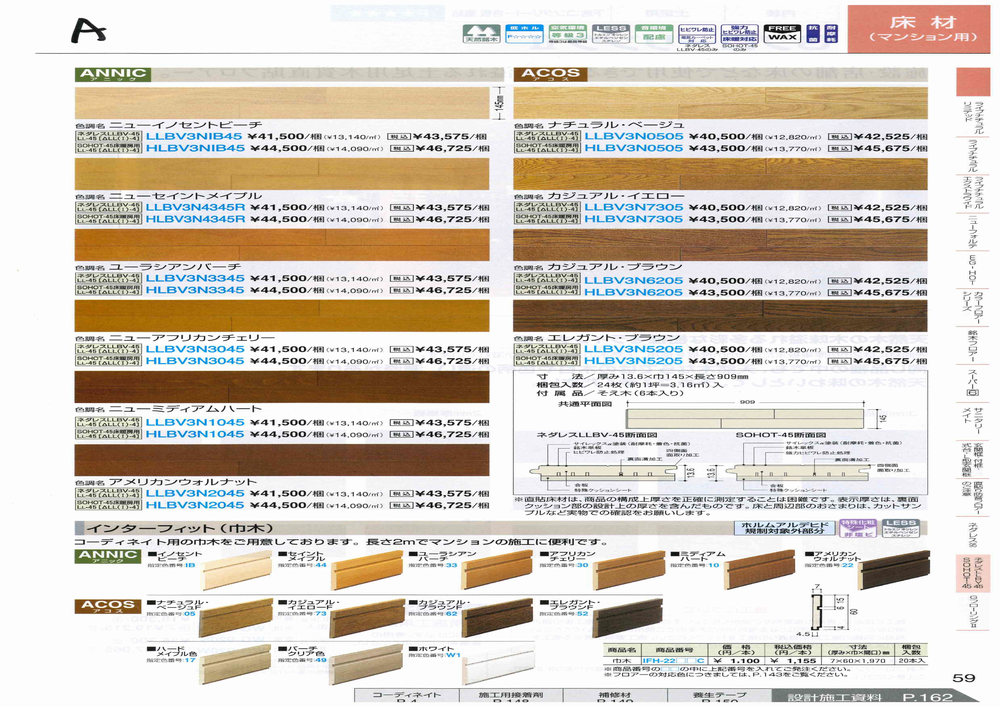Select the ニューフォルテ side index tab
Viewport: 1000px width, 707px height.
pos(971,232)
